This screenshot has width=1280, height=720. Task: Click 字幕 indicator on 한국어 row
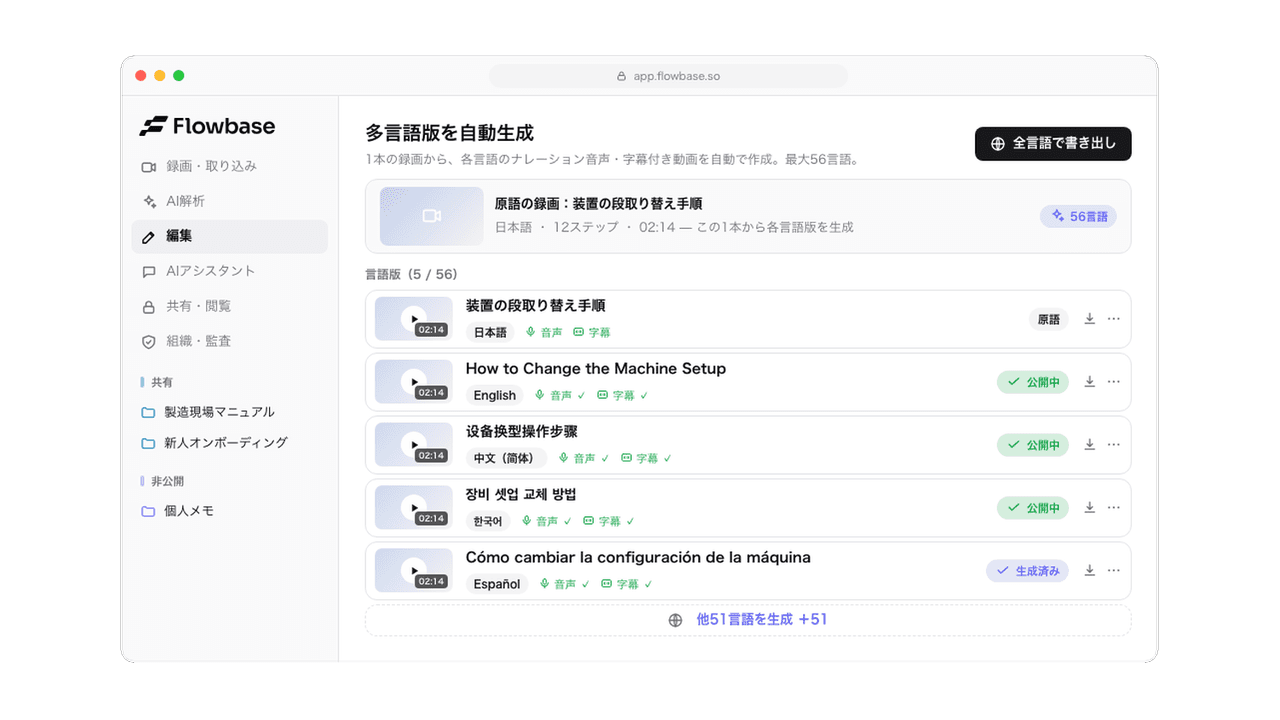coord(608,521)
